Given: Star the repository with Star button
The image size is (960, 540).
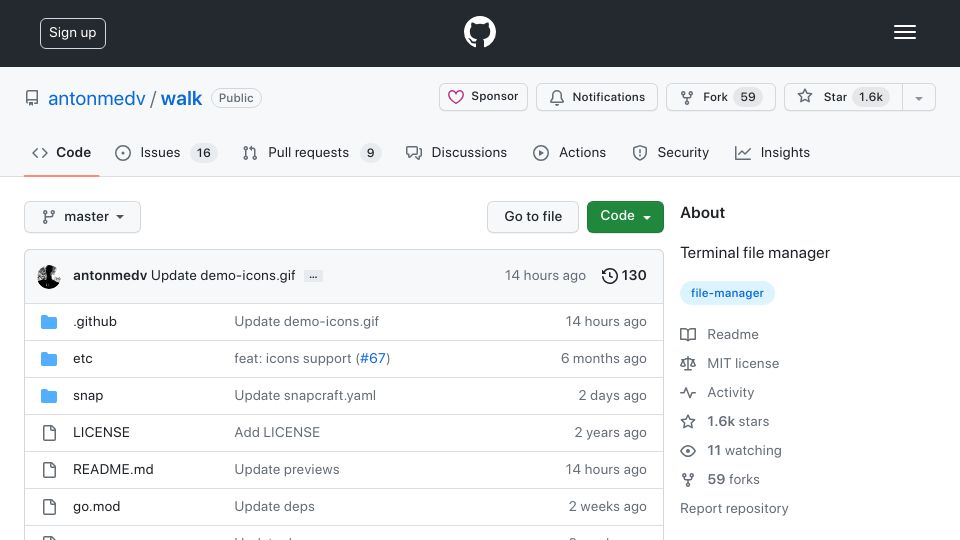Looking at the screenshot, I should (x=843, y=97).
